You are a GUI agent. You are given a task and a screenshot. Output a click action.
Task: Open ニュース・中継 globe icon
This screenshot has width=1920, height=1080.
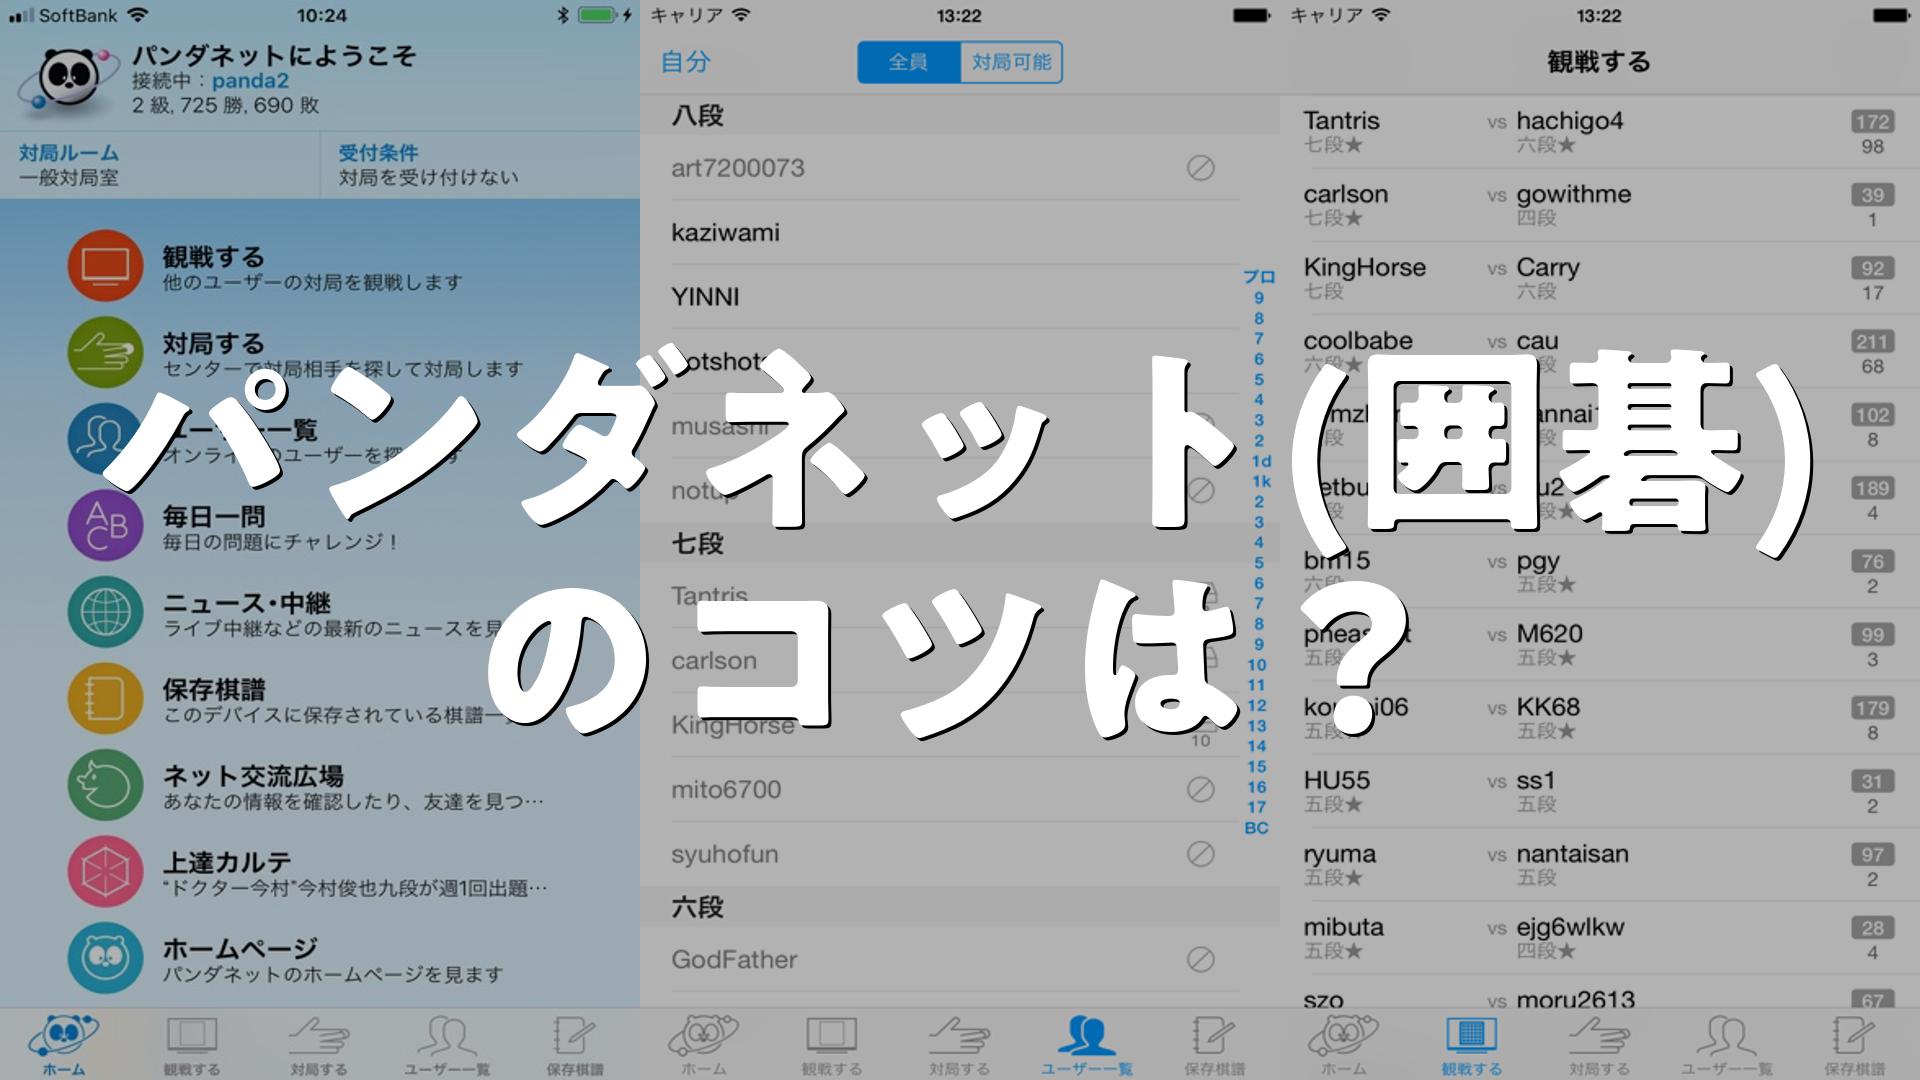pyautogui.click(x=105, y=612)
